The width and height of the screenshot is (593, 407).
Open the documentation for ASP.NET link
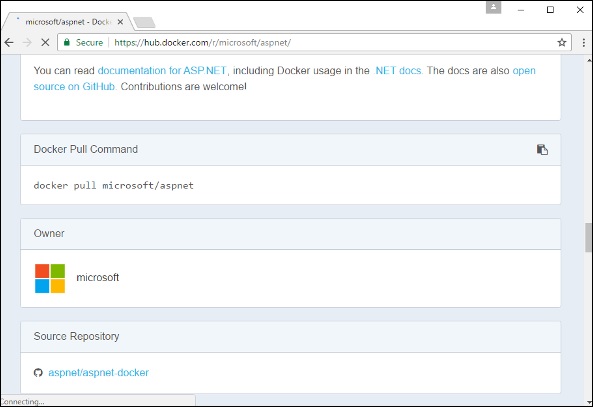[162, 71]
